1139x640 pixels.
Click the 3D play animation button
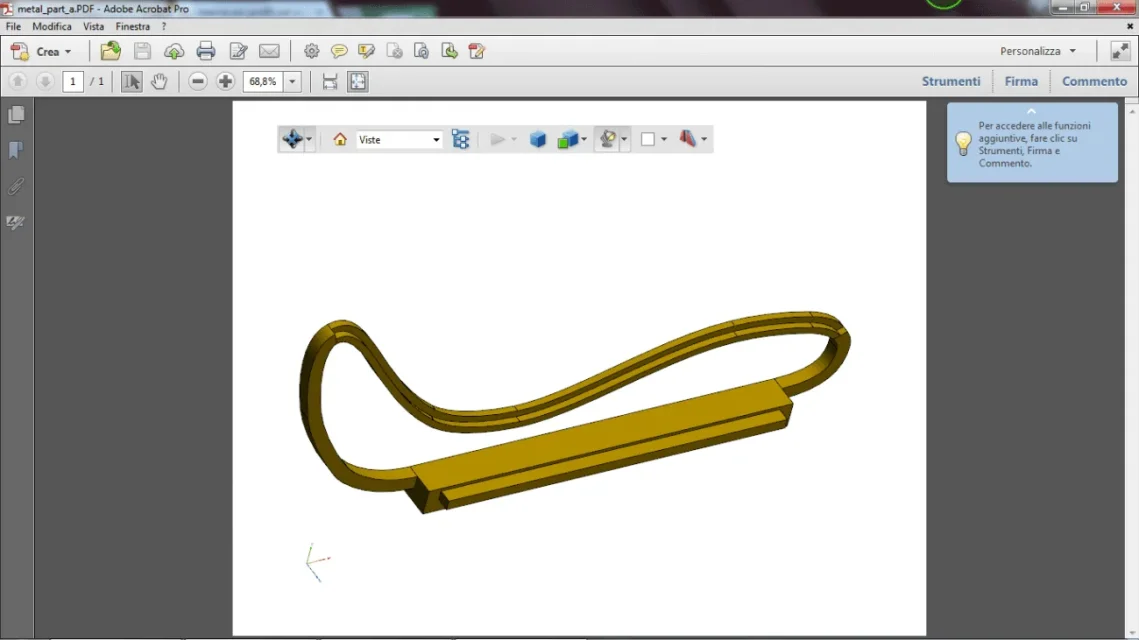point(497,139)
